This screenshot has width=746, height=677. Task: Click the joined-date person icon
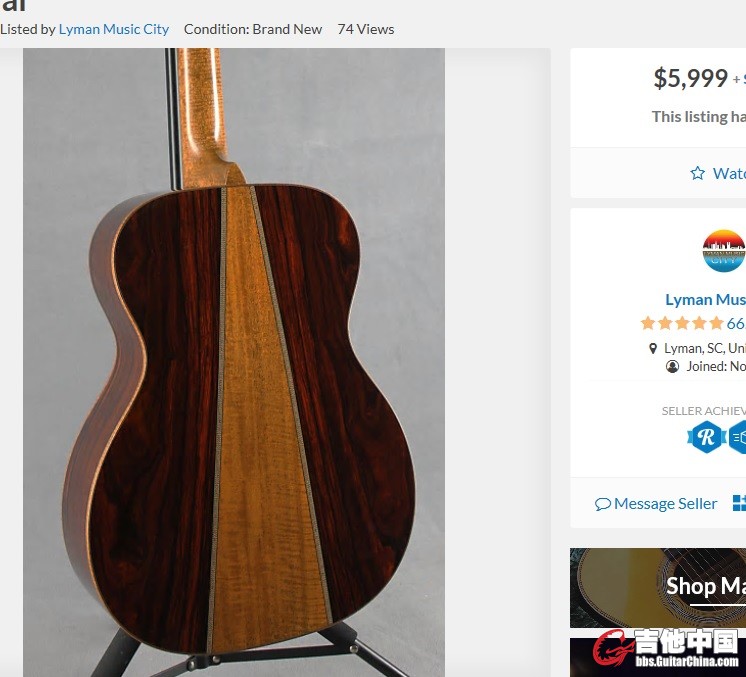click(673, 366)
